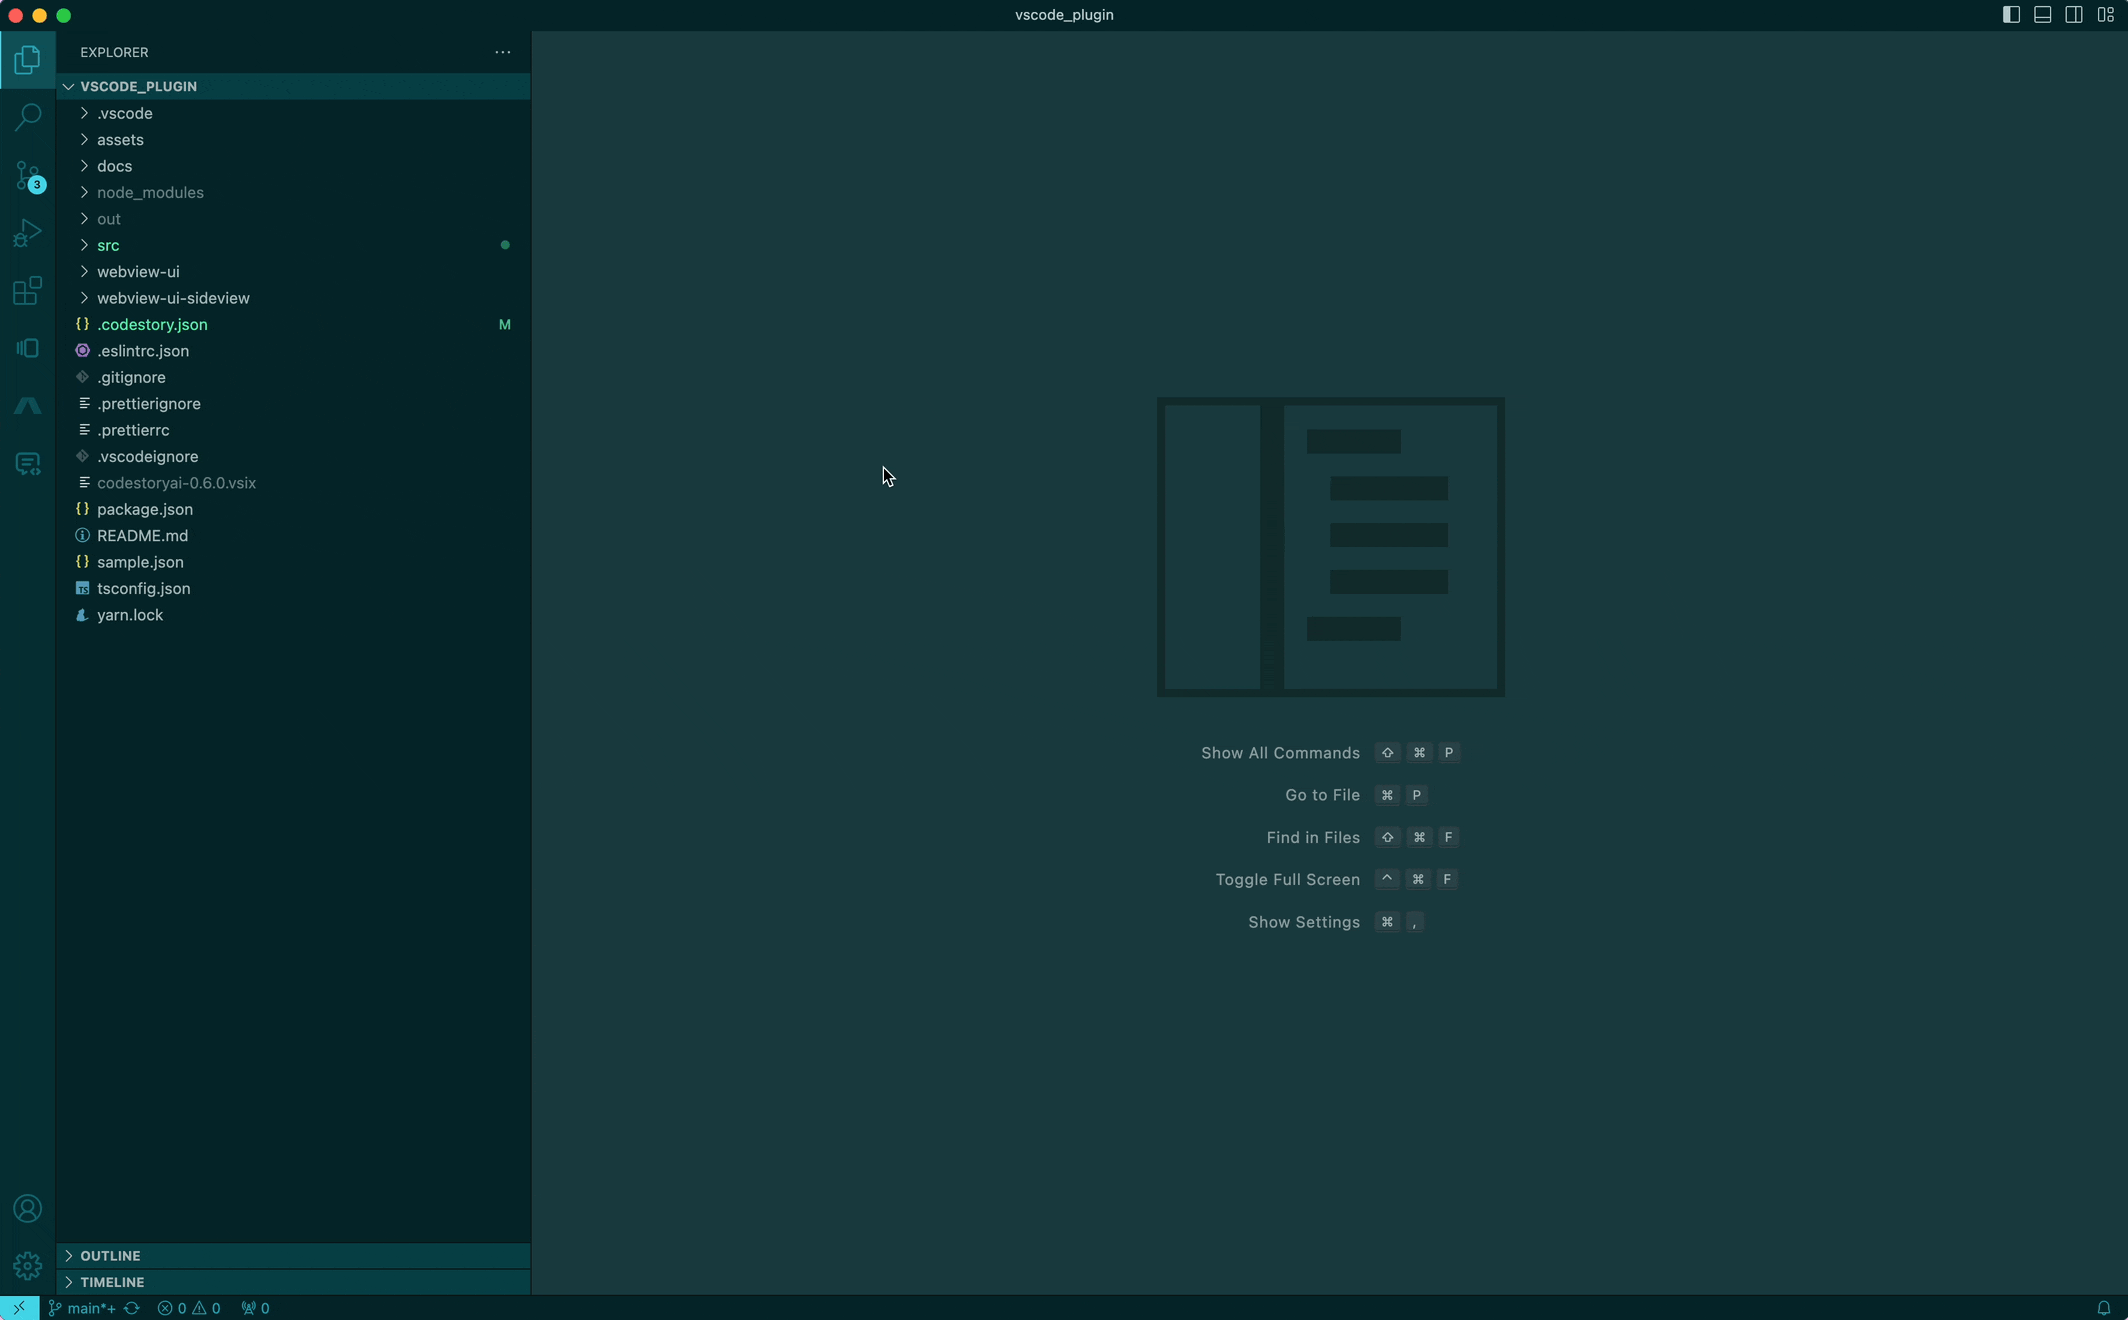This screenshot has height=1320, width=2128.
Task: Open the Extensions view icon
Action: click(28, 291)
